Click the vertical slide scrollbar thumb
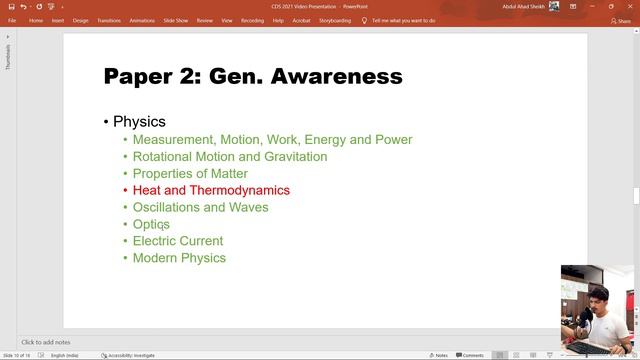 pyautogui.click(x=636, y=196)
